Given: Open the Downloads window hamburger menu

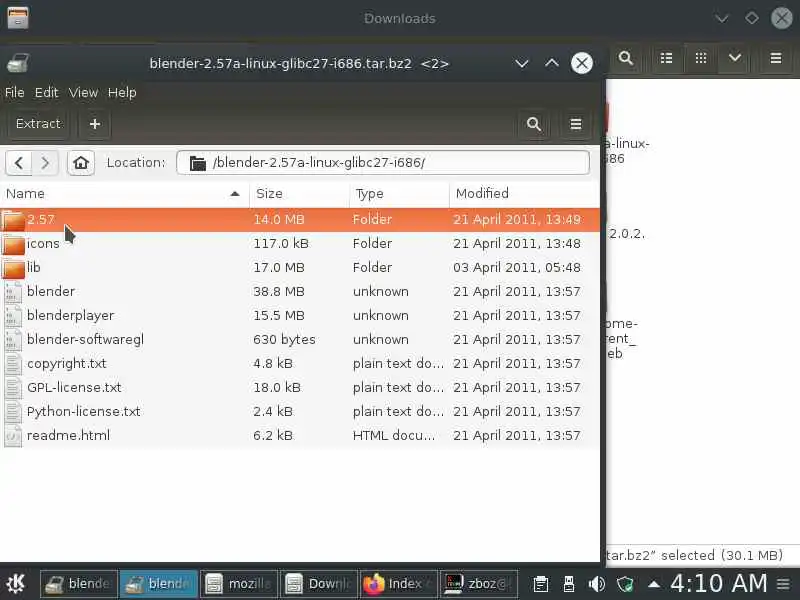Looking at the screenshot, I should pos(776,58).
